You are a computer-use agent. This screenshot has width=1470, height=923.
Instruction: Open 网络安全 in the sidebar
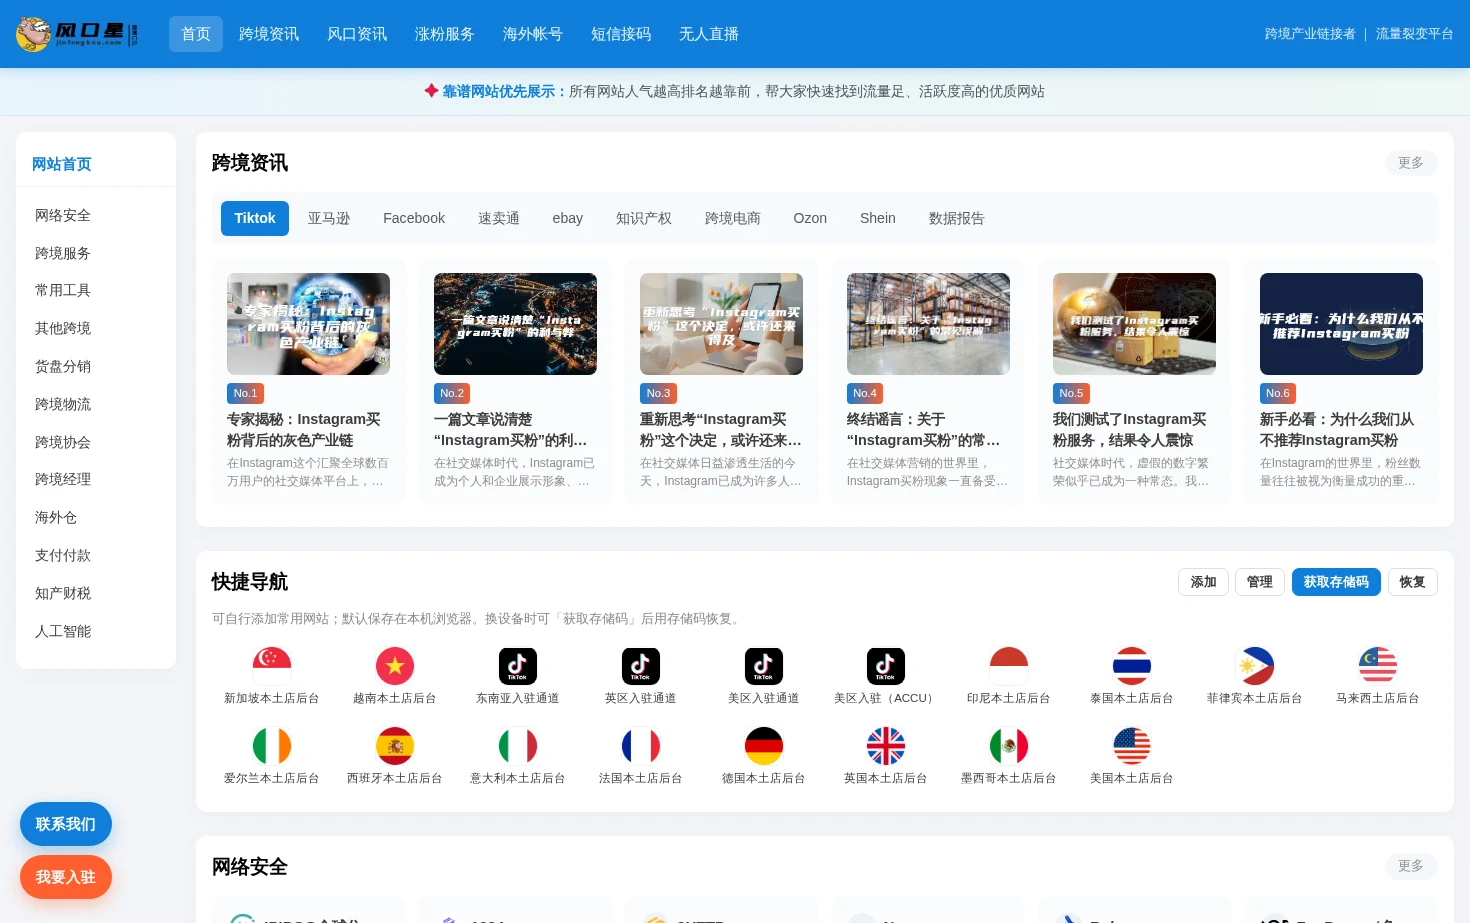point(63,215)
